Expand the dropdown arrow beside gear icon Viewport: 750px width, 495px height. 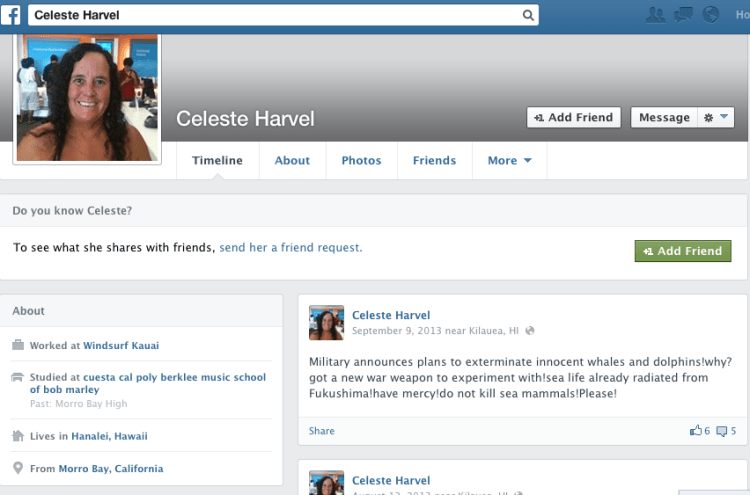[x=724, y=116]
